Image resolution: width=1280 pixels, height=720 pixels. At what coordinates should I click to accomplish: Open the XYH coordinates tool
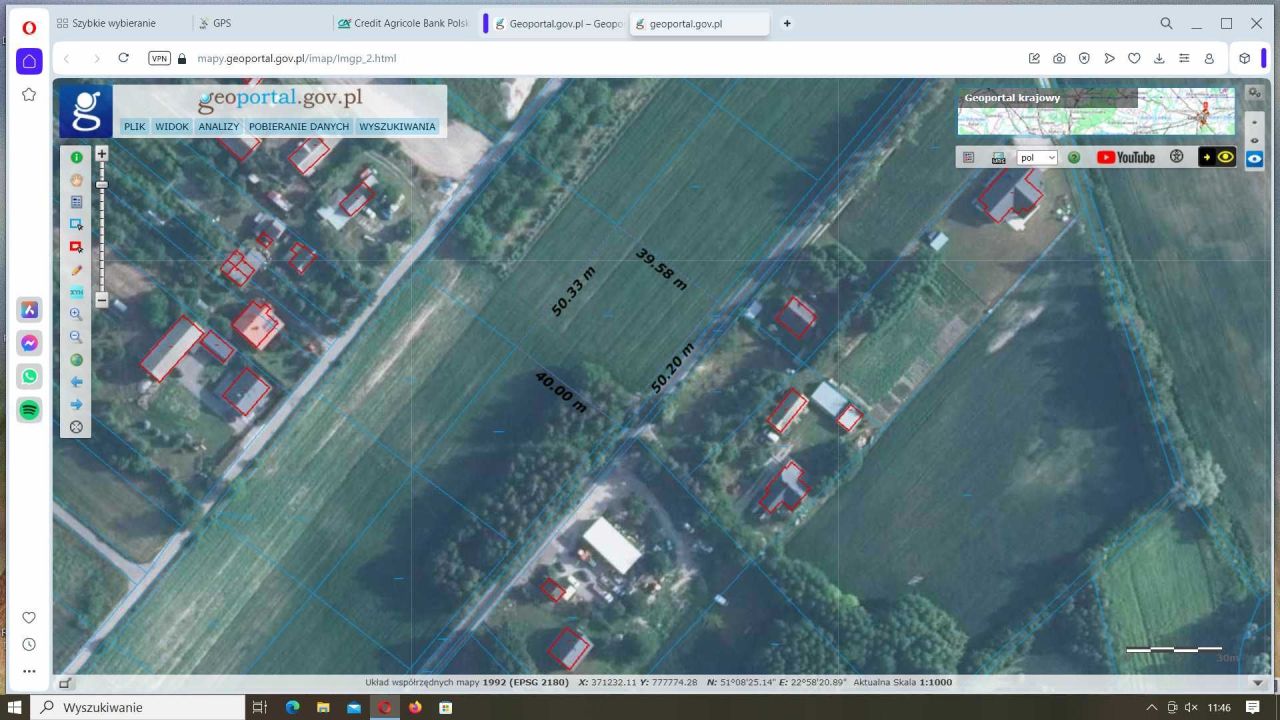pos(76,292)
